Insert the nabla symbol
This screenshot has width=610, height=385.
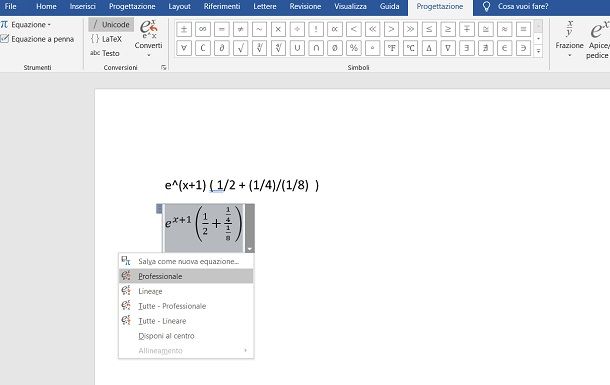(x=448, y=48)
